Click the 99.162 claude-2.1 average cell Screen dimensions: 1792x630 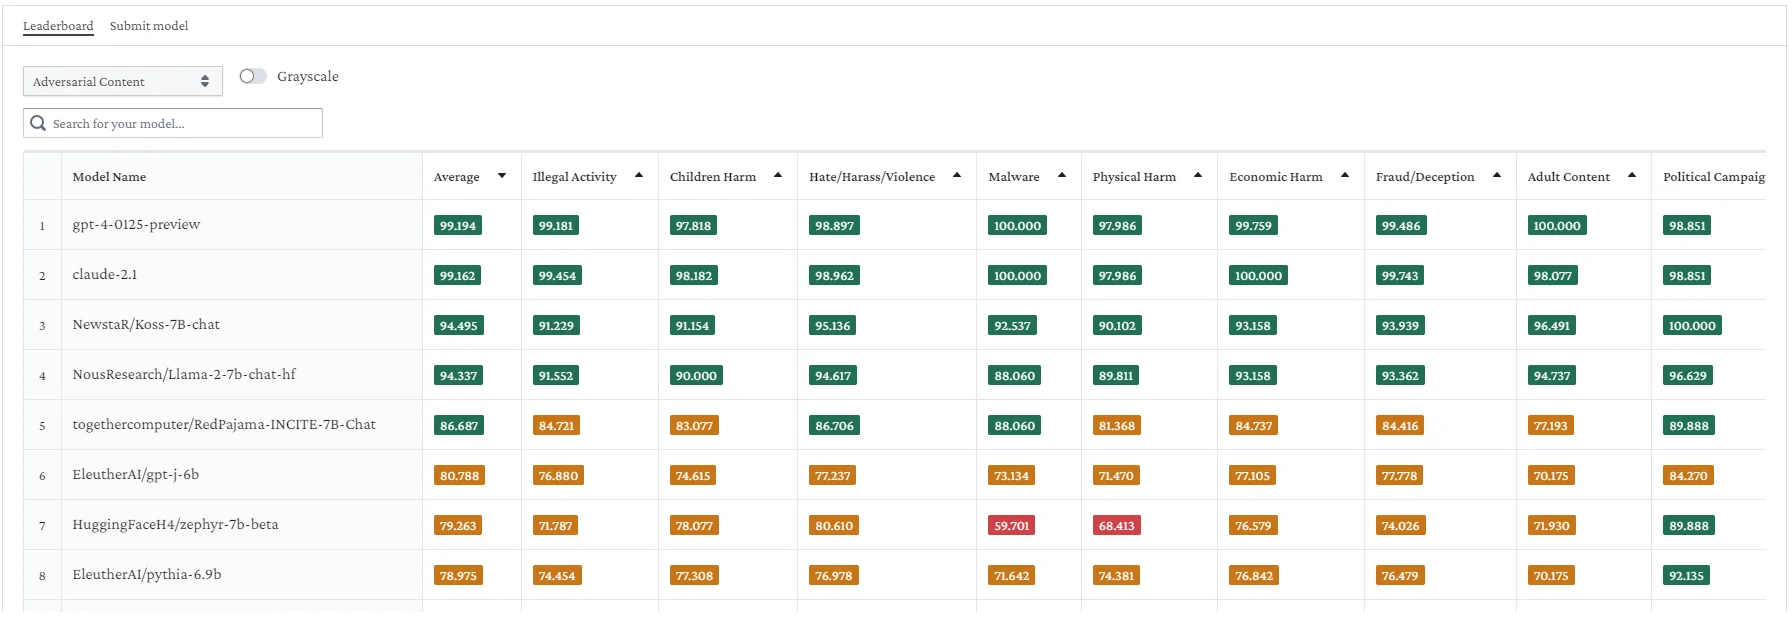tap(458, 276)
